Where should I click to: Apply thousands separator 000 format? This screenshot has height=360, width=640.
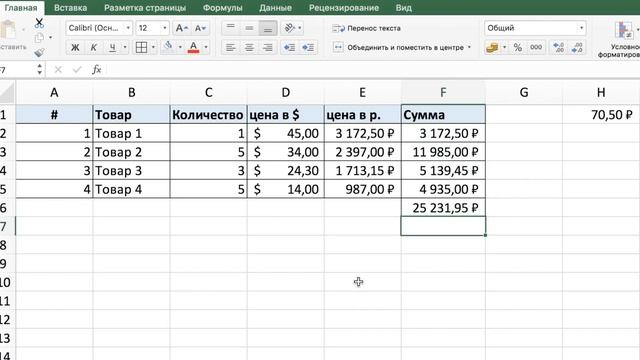pyautogui.click(x=536, y=47)
